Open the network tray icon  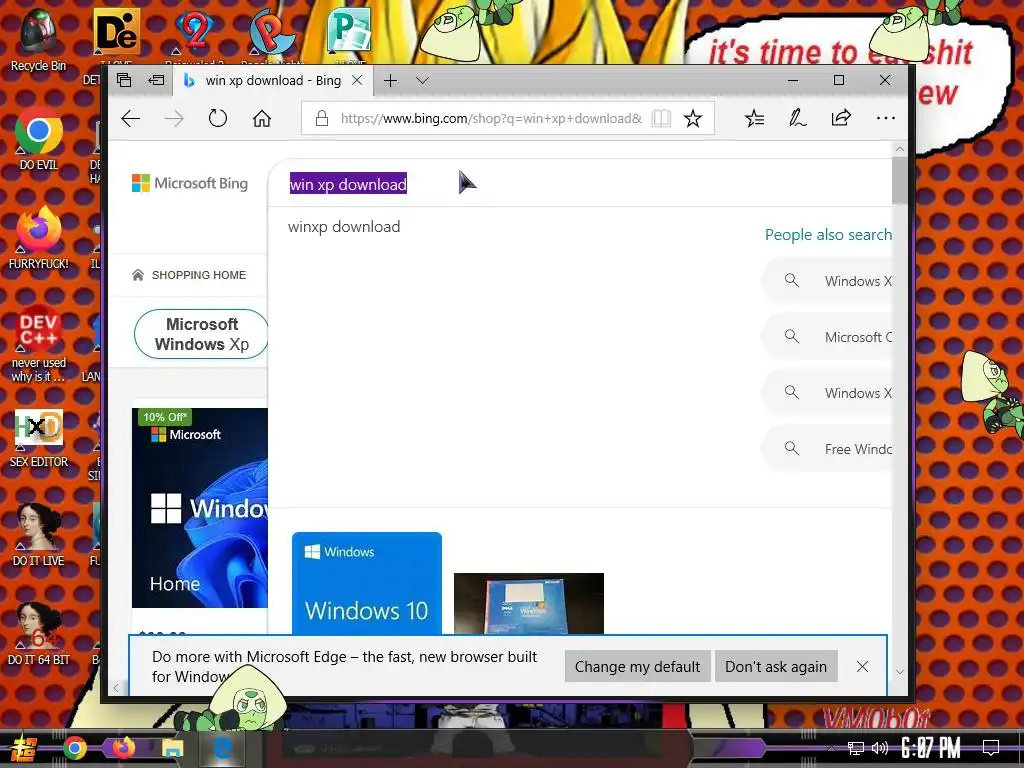856,748
